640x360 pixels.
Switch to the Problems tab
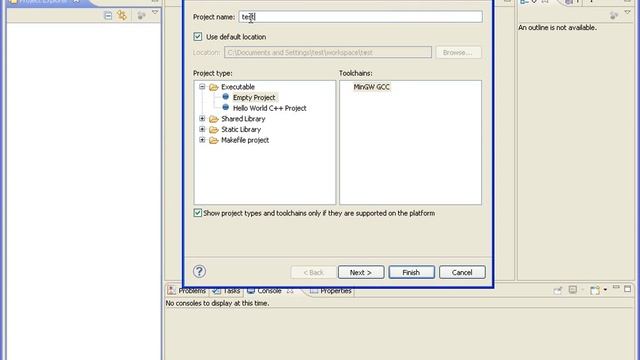click(x=187, y=291)
